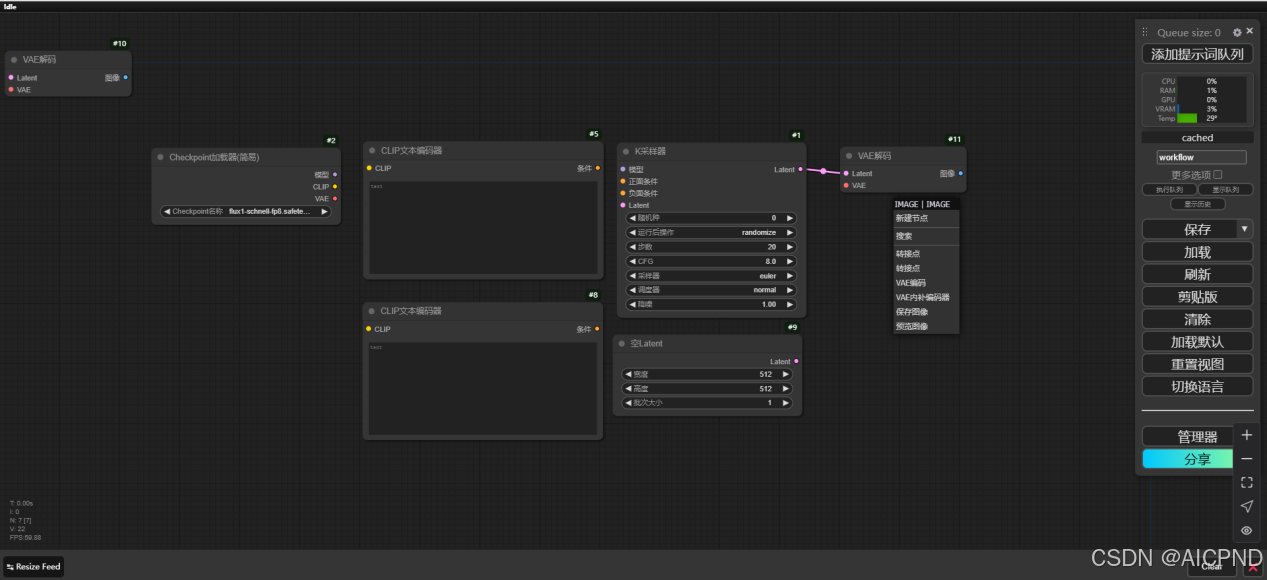Image resolution: width=1267 pixels, height=580 pixels.
Task: Increase 批次大小 with its right arrow
Action: pos(785,402)
